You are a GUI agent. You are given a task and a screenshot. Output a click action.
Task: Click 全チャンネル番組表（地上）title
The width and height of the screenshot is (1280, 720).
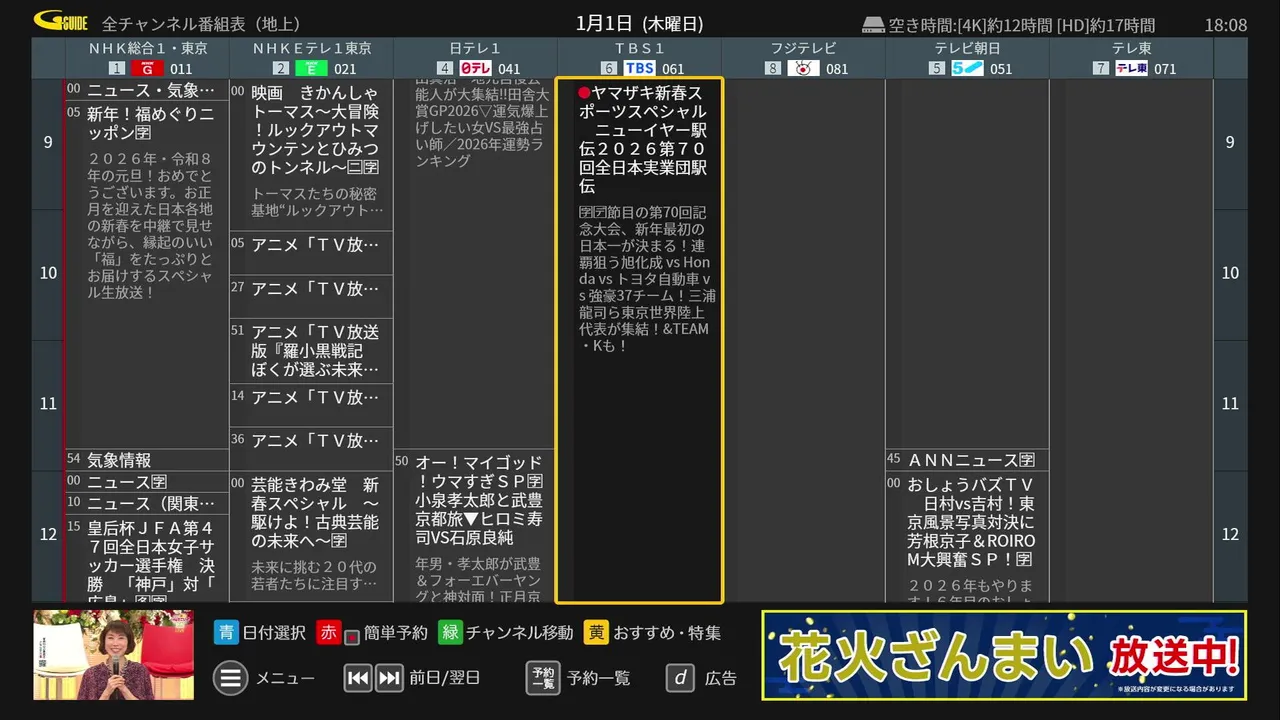coord(201,24)
